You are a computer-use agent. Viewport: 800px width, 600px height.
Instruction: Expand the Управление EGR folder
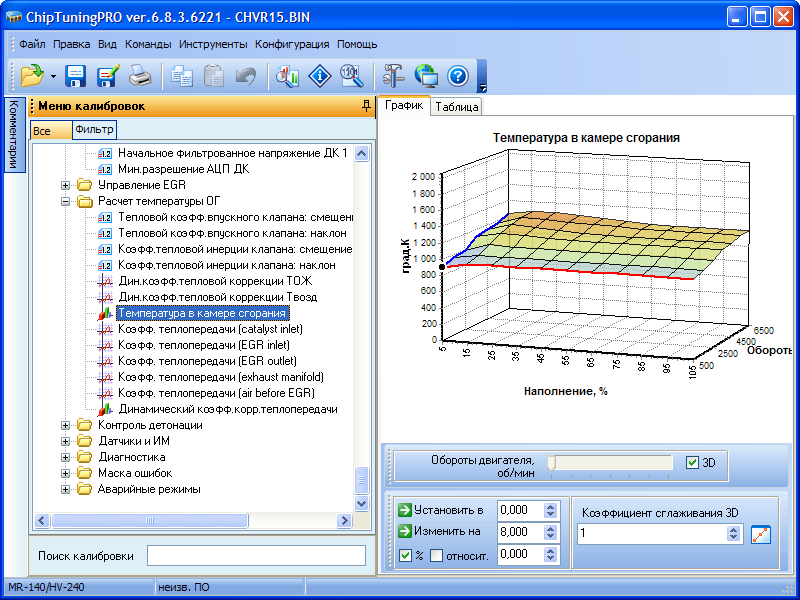tap(66, 185)
